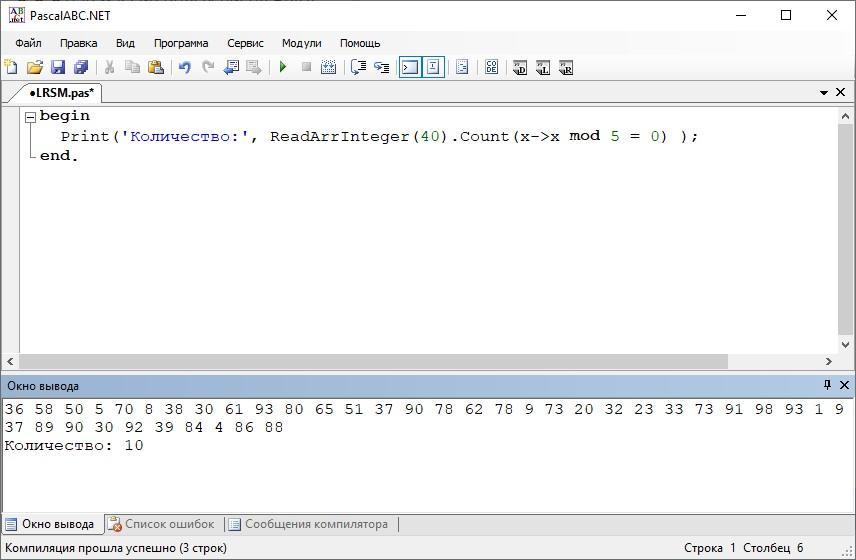The width and height of the screenshot is (856, 560).
Task: Switch to Сообщения компилятора tab
Action: [310, 524]
